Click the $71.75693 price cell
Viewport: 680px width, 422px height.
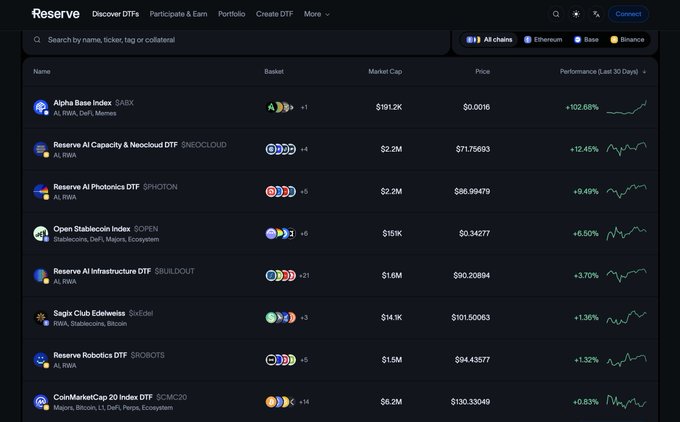click(x=473, y=149)
